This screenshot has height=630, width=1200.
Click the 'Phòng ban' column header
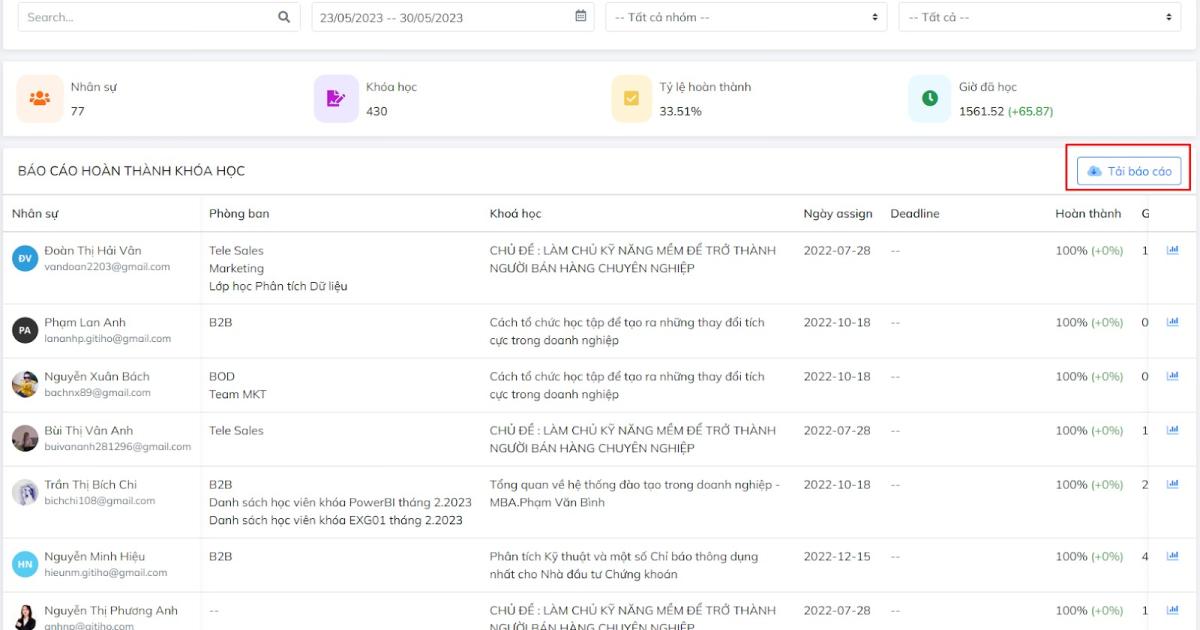point(239,213)
